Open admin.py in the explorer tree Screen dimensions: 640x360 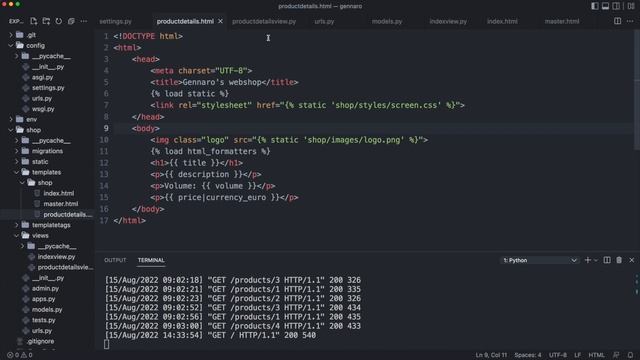coord(45,288)
